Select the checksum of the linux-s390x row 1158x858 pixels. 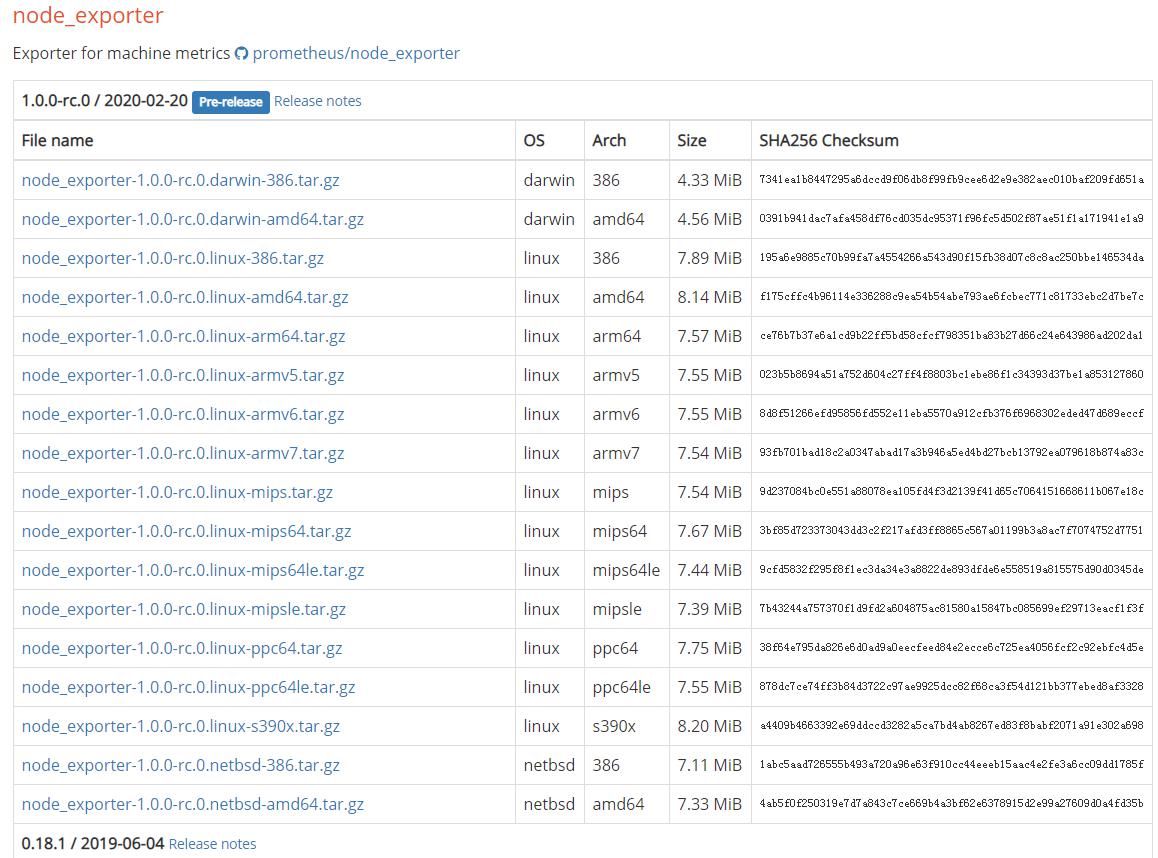951,726
